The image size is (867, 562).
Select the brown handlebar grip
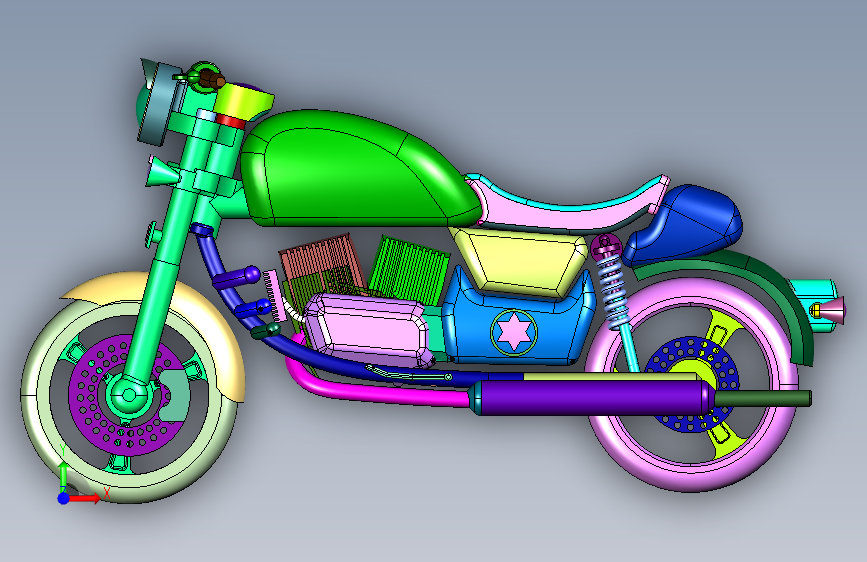212,81
